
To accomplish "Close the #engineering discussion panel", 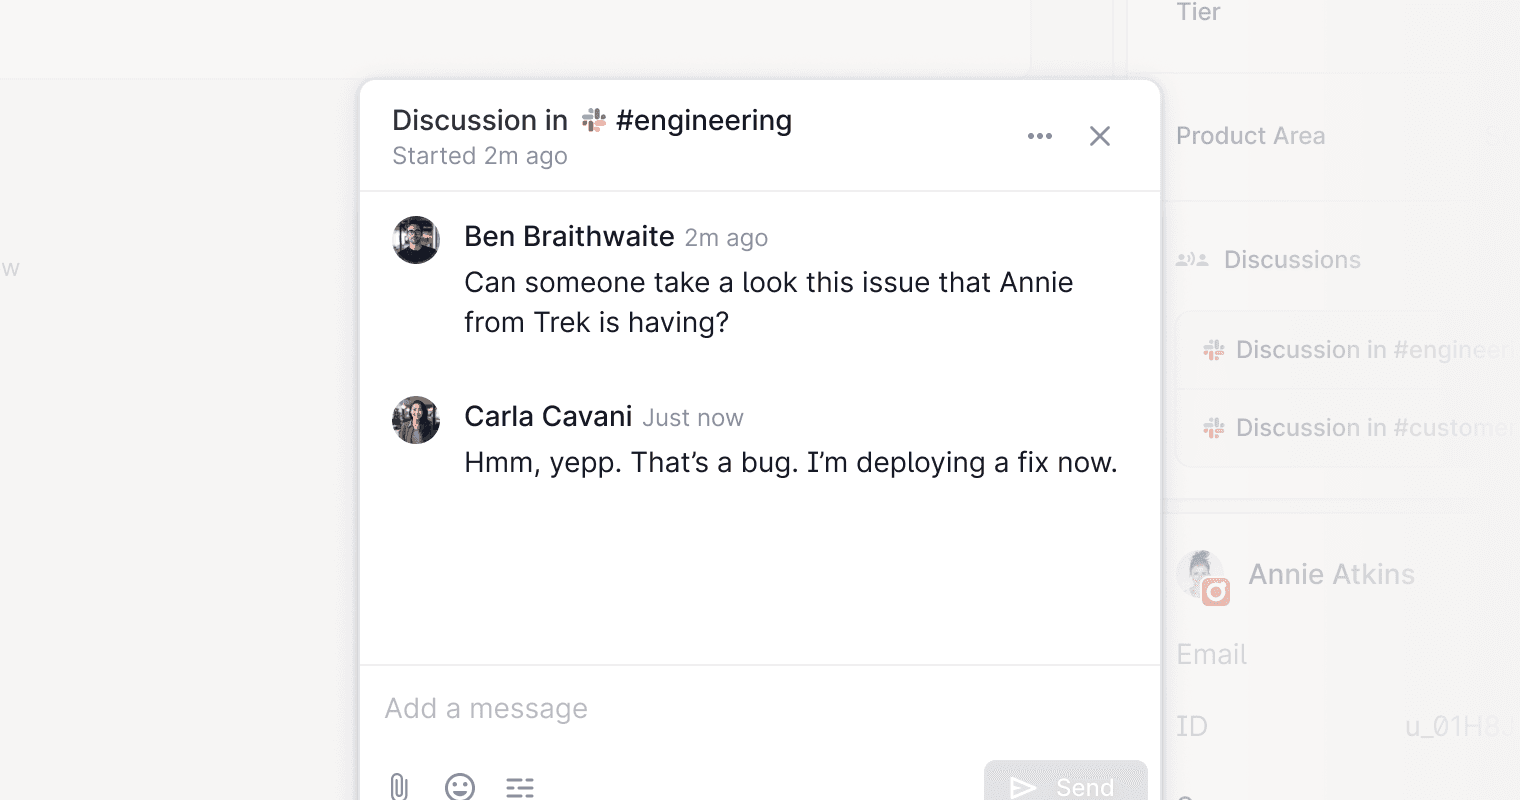I will 1100,135.
